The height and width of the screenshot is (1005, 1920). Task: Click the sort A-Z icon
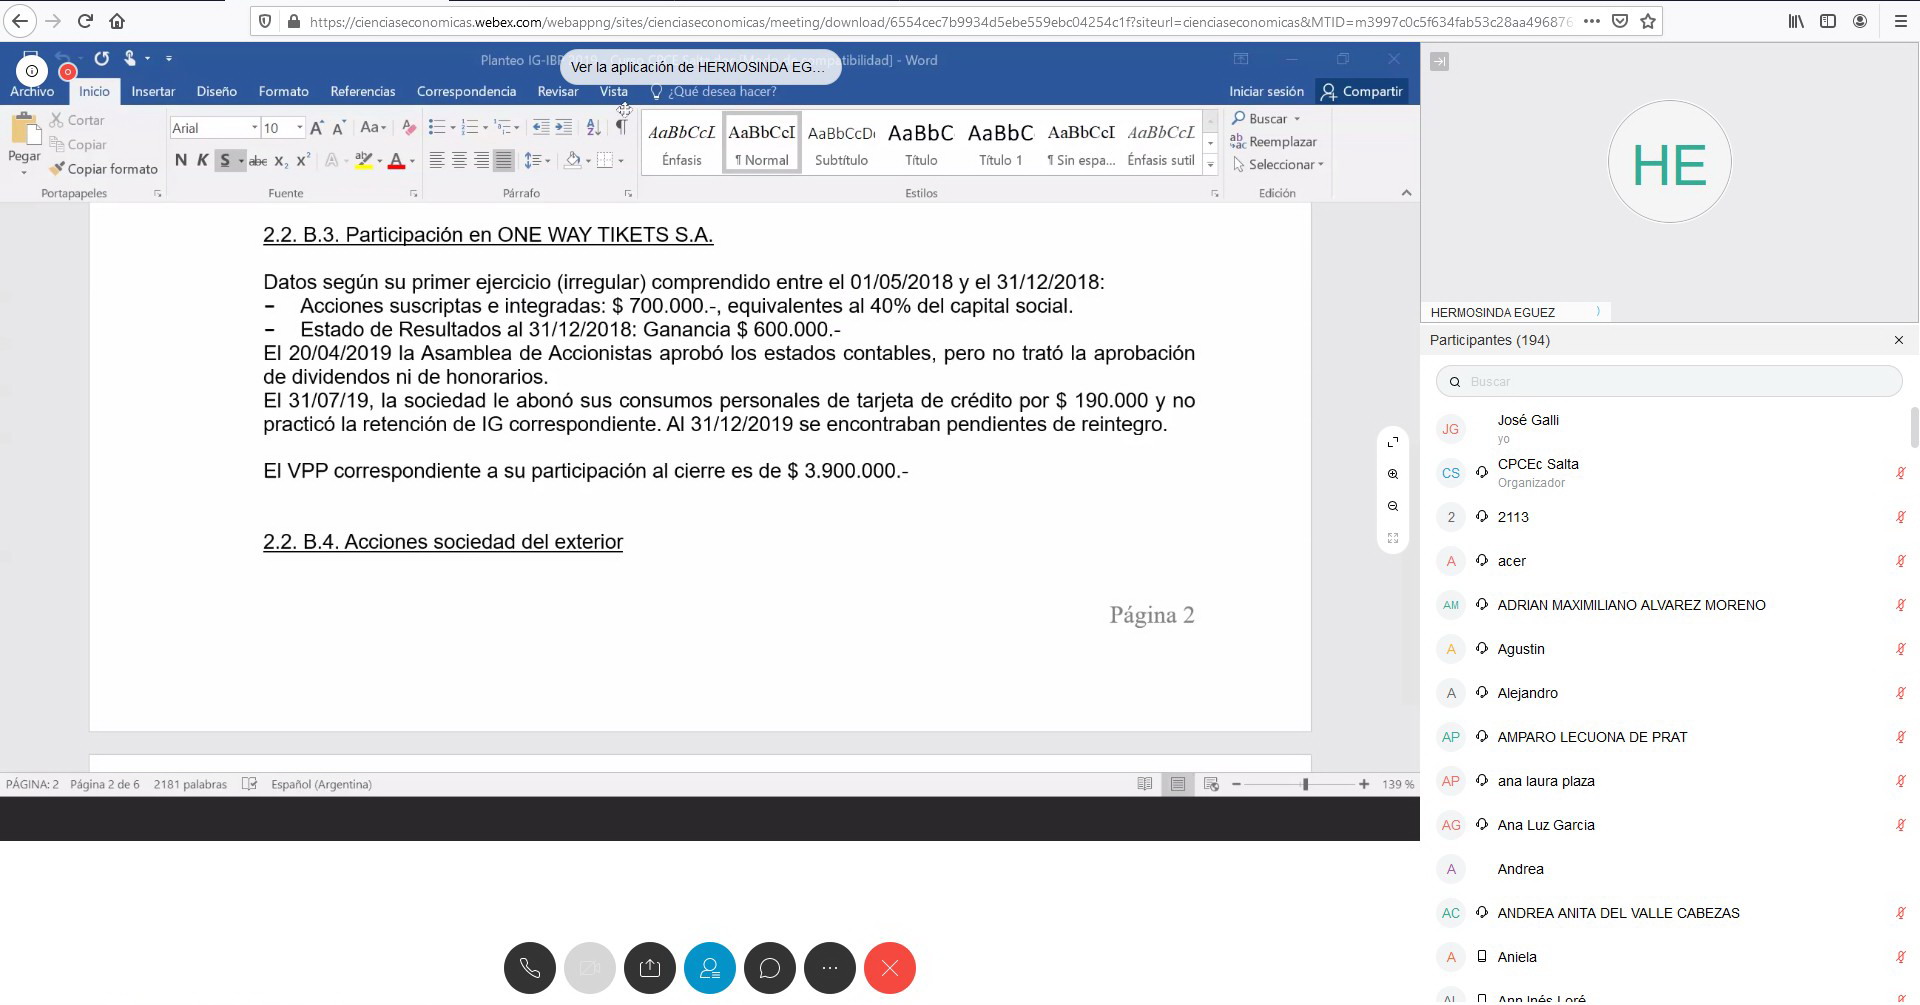pos(594,127)
